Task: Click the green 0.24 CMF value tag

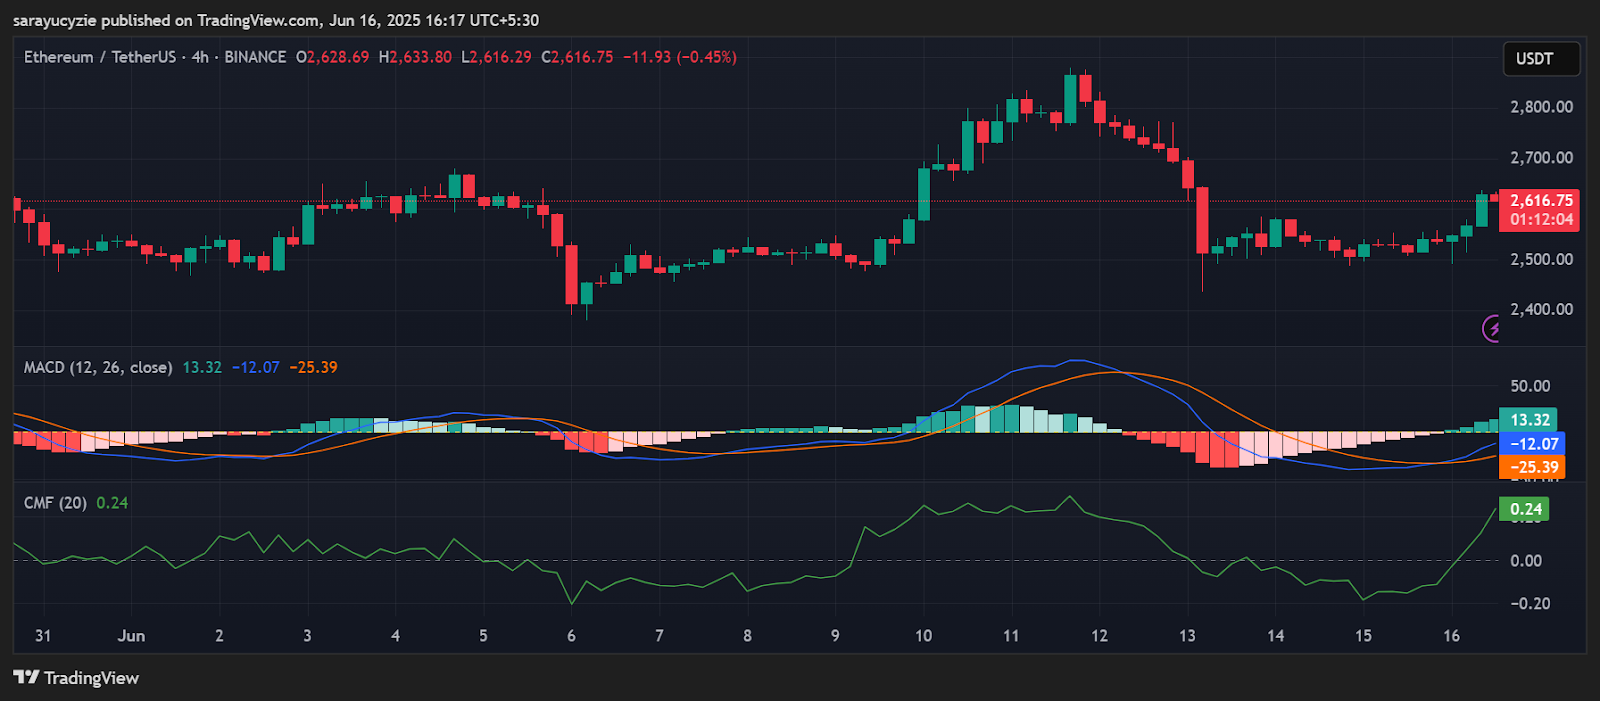Action: click(1525, 510)
